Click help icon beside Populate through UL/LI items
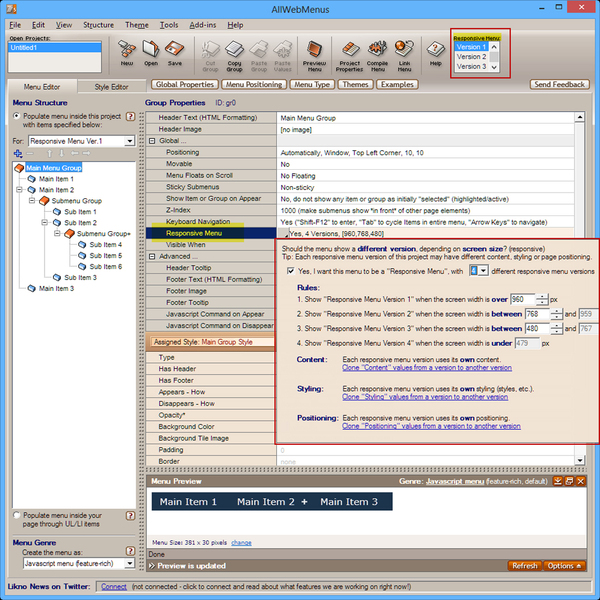This screenshot has height=600, width=600. pyautogui.click(x=130, y=515)
